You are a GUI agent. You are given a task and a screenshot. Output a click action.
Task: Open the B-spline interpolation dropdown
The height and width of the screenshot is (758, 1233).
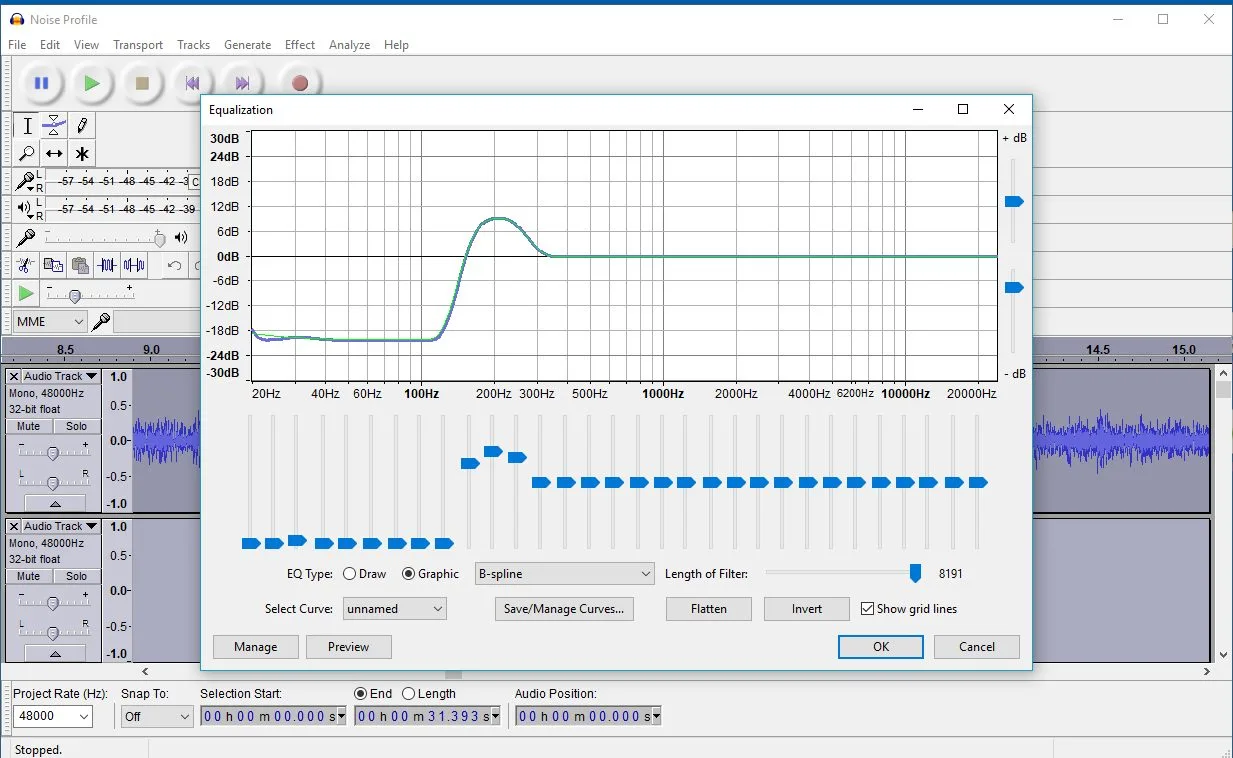(565, 574)
